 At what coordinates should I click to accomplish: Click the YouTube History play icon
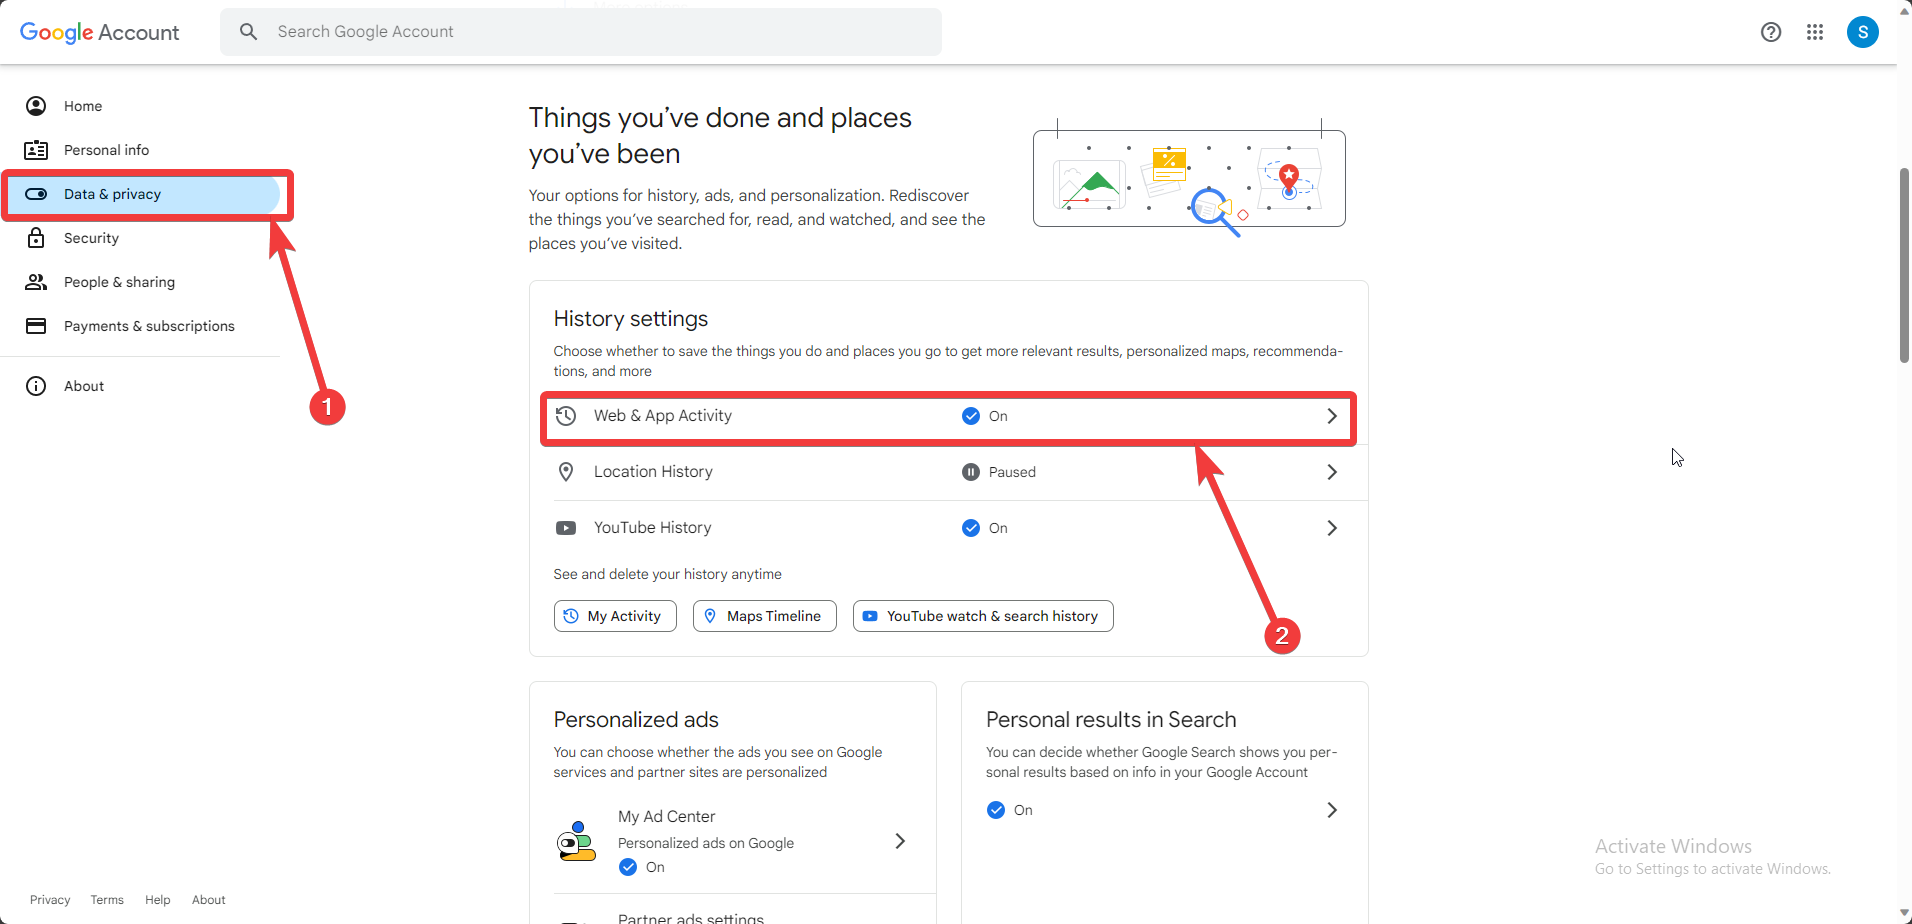pyautogui.click(x=566, y=528)
